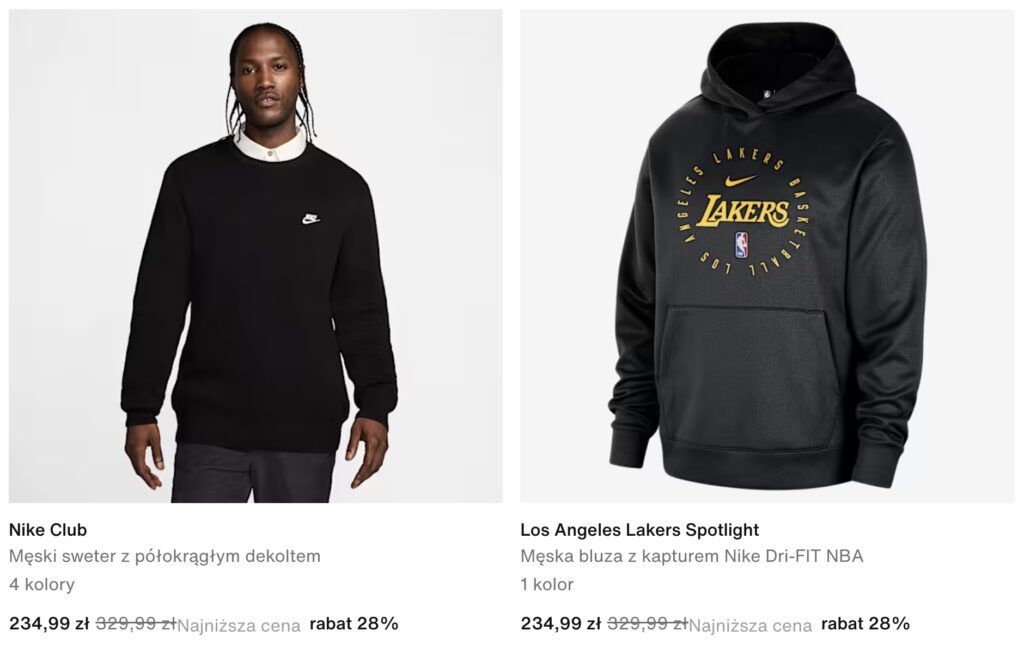The image size is (1024, 649).
Task: Open the Lakers Spotlight hoodie product image
Action: click(767, 256)
